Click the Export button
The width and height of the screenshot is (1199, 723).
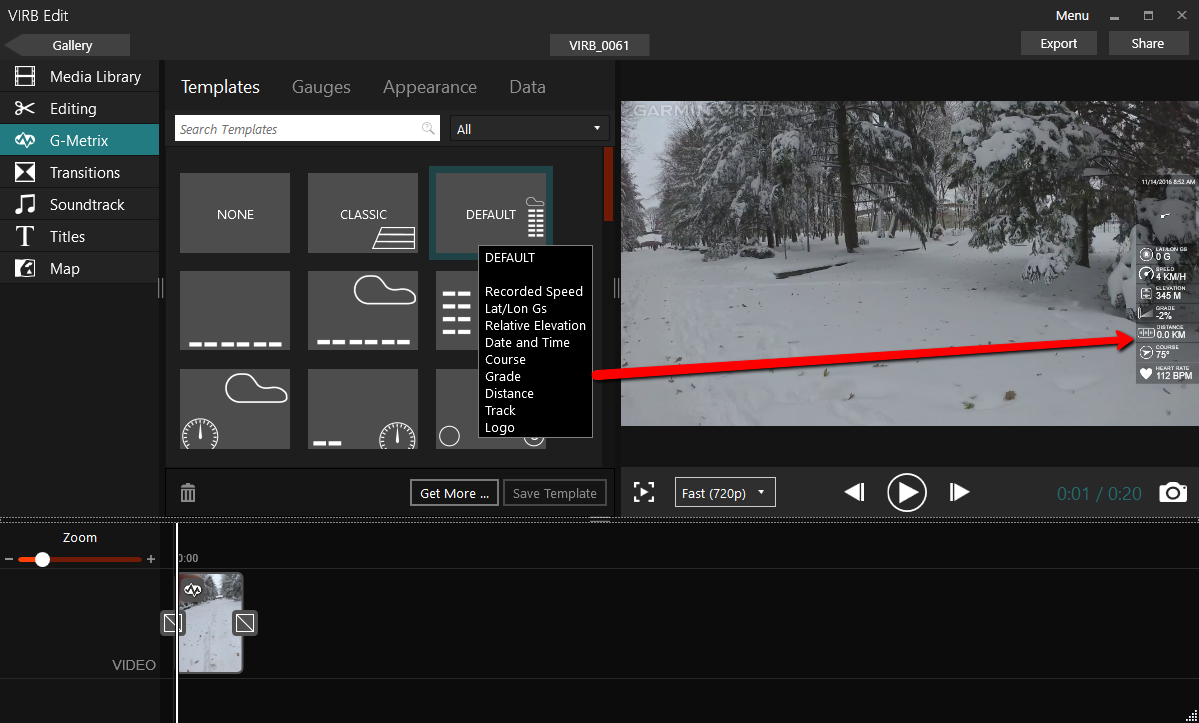[1058, 43]
